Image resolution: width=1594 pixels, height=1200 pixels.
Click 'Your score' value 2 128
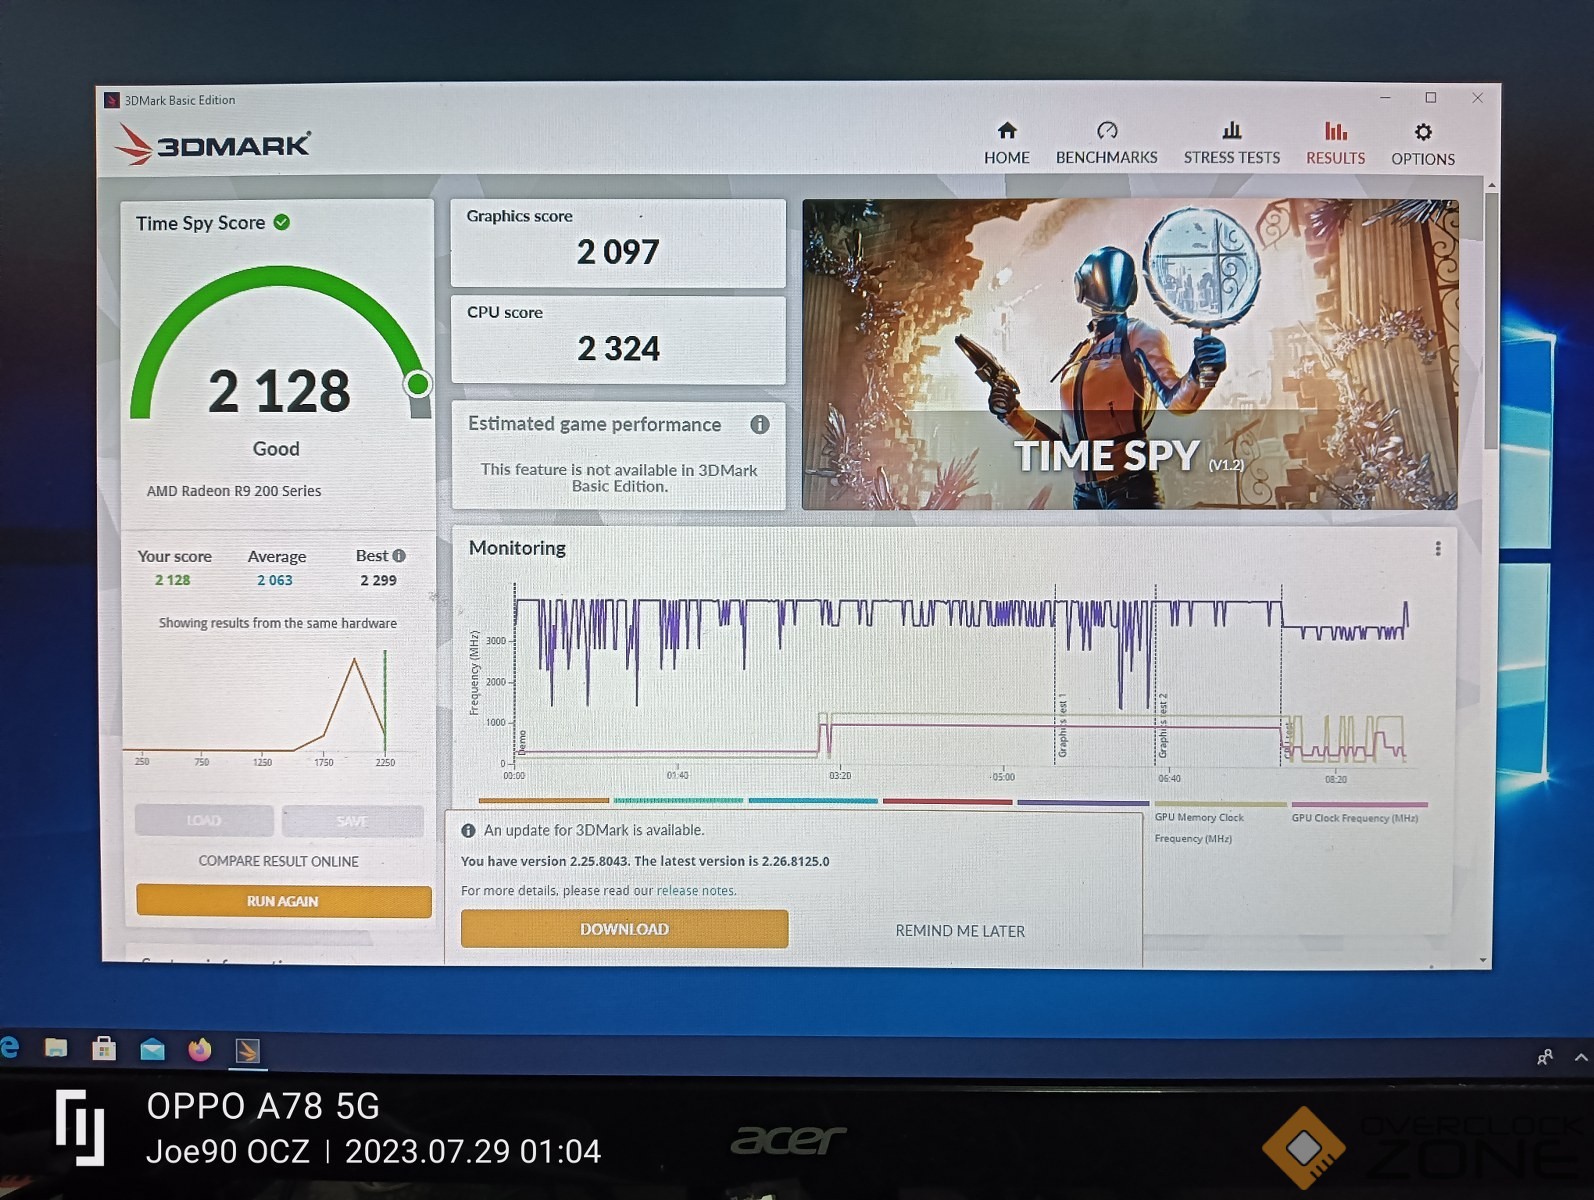(172, 580)
